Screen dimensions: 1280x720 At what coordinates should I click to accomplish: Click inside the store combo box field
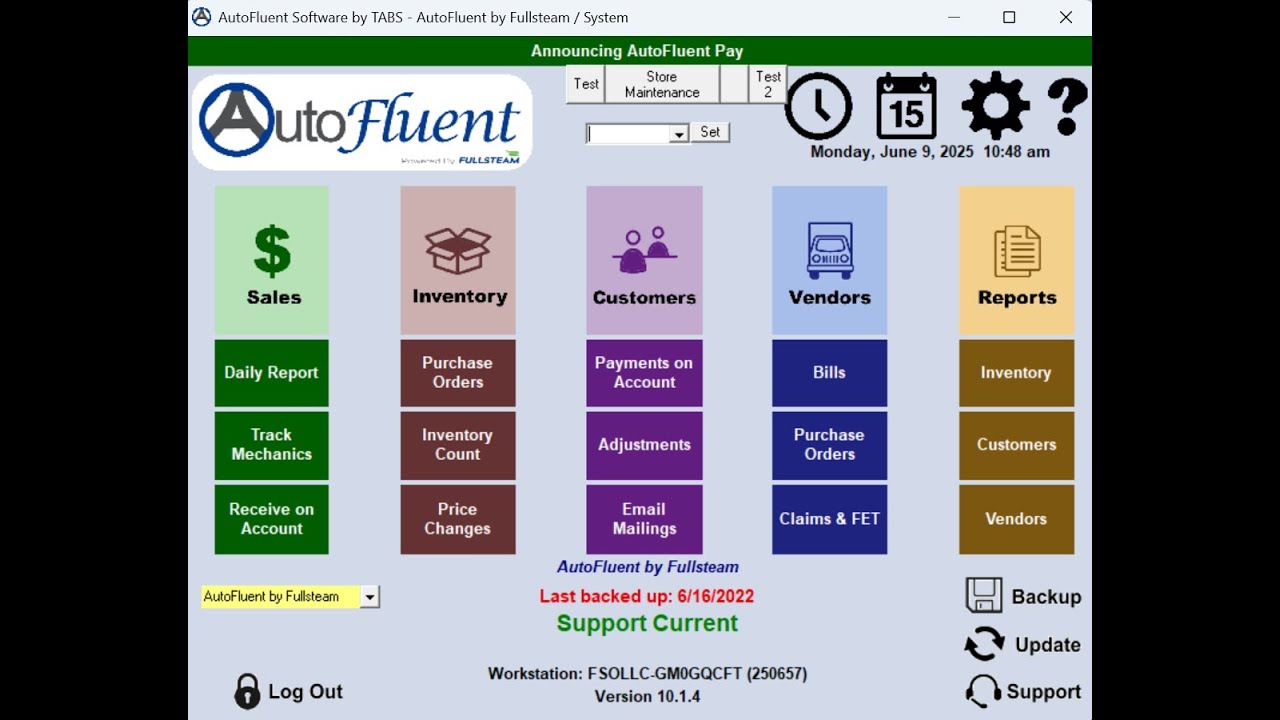628,134
